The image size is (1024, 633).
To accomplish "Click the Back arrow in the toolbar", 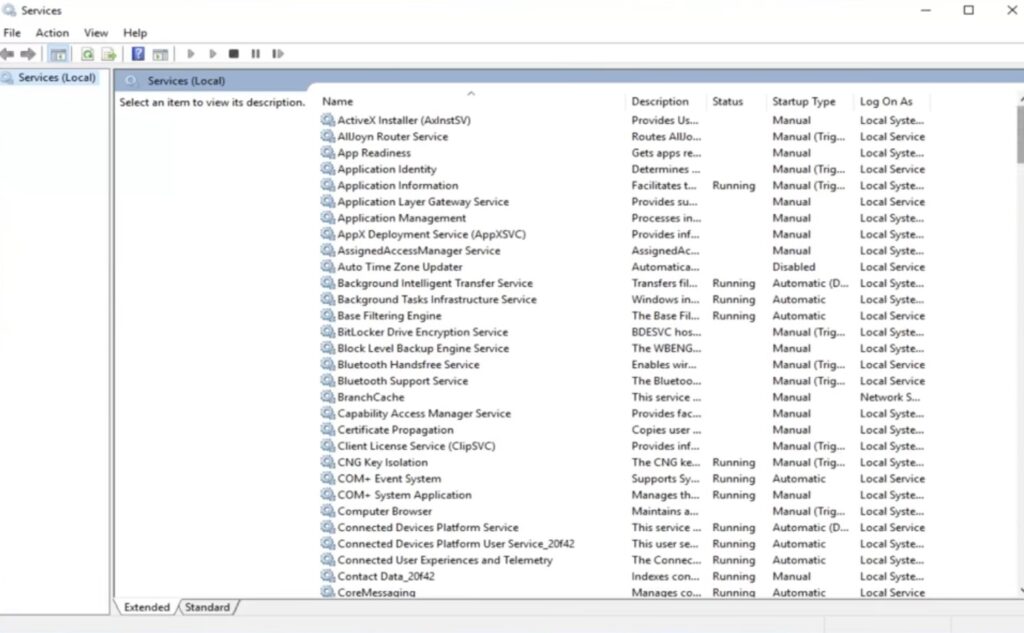I will click(x=8, y=54).
